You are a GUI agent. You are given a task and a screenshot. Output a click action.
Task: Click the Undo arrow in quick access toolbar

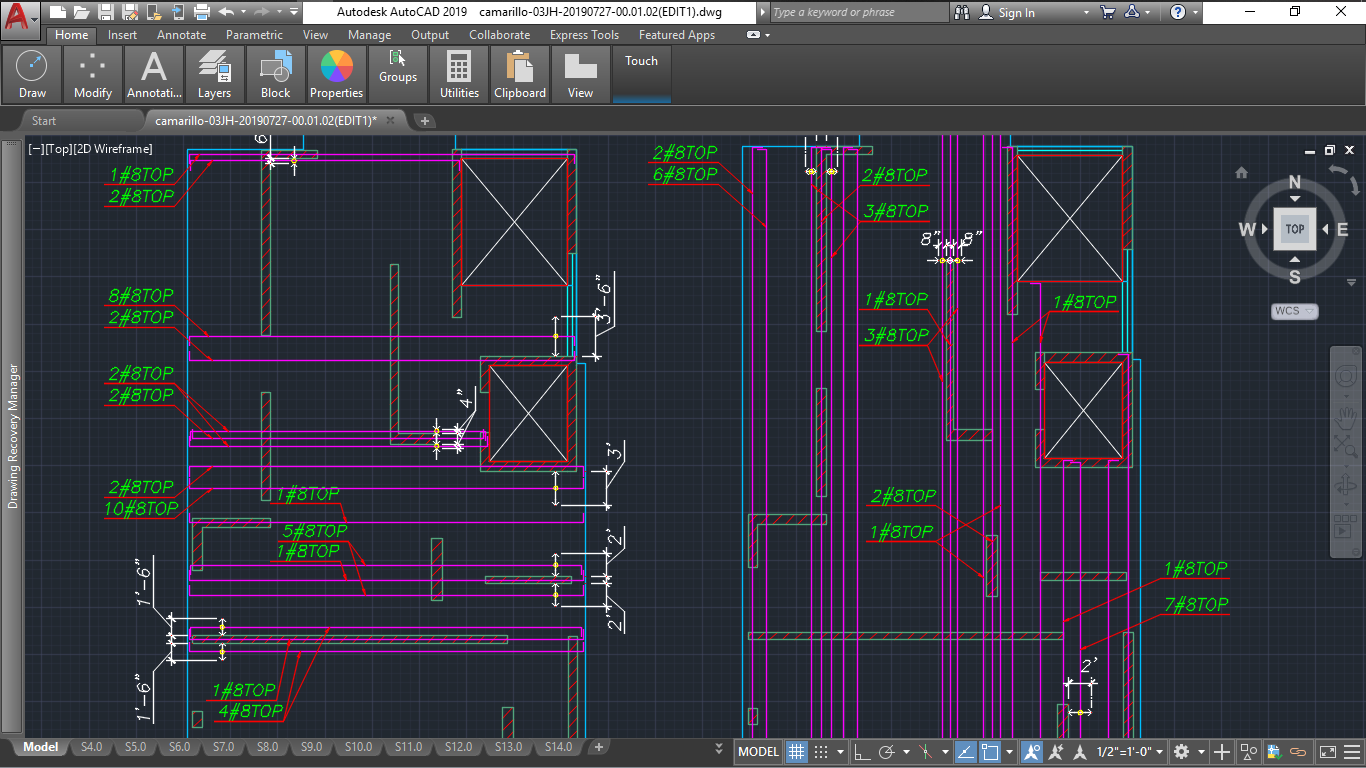click(226, 12)
